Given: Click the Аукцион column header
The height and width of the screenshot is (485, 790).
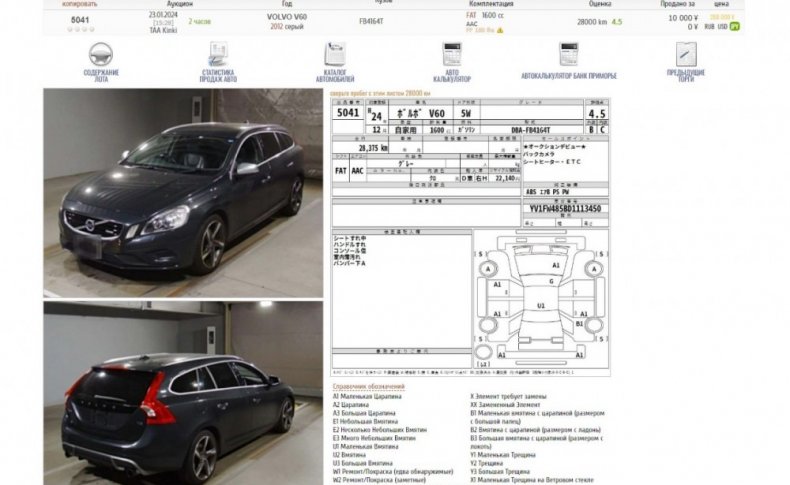Looking at the screenshot, I should pyautogui.click(x=180, y=4).
